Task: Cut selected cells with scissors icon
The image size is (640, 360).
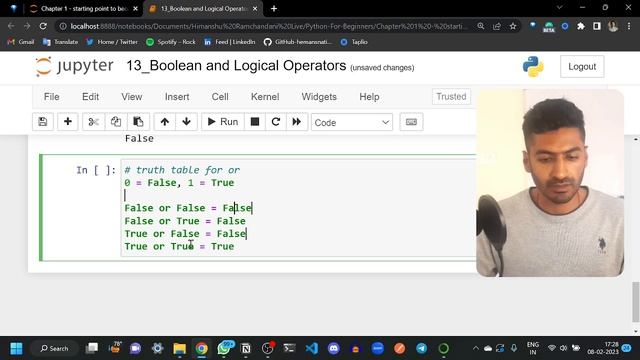Action: [93, 122]
